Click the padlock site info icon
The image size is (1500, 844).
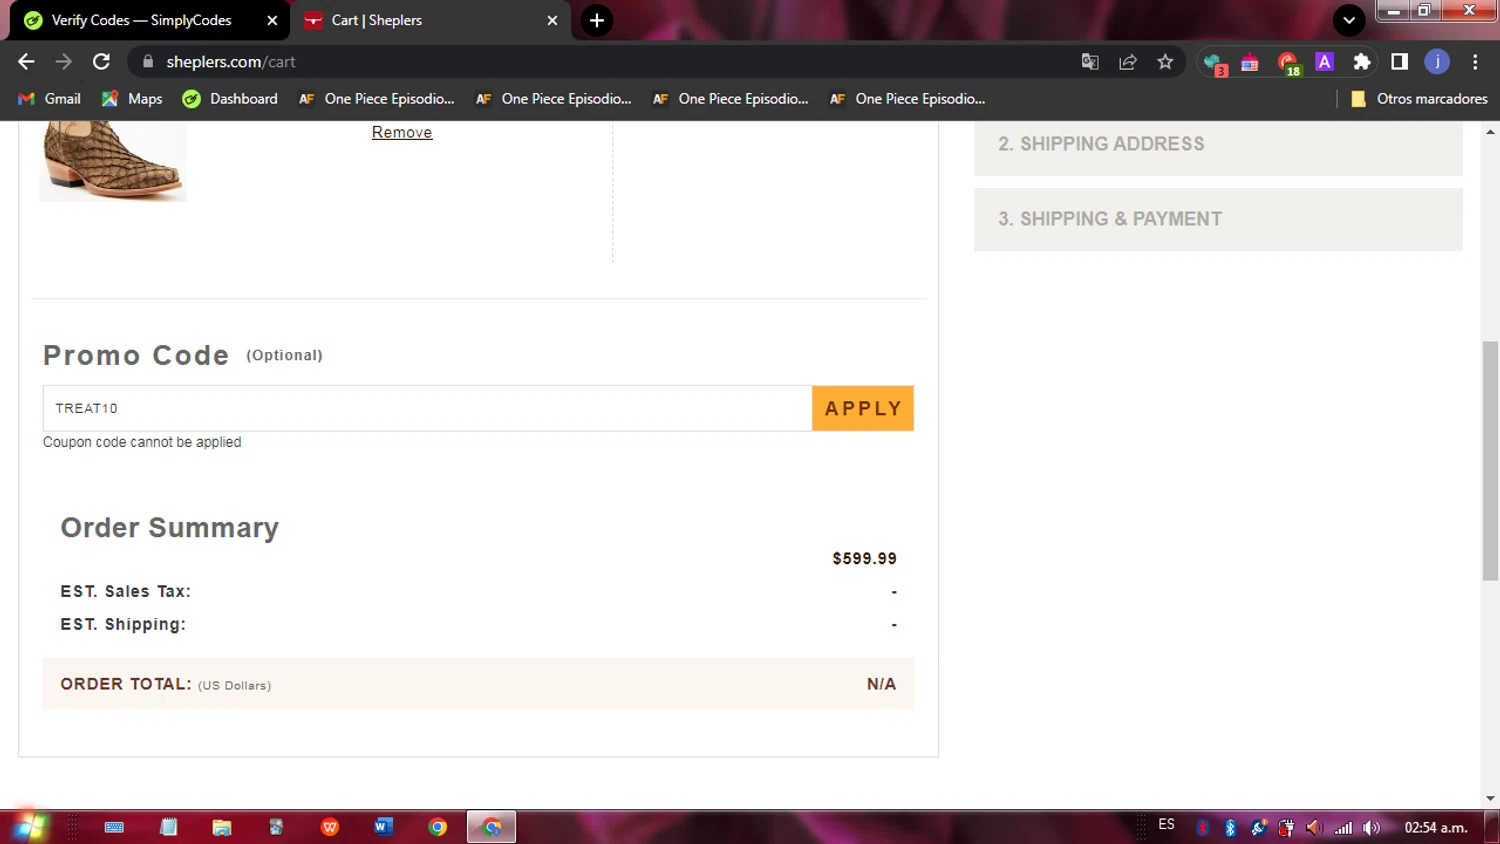pyautogui.click(x=148, y=62)
